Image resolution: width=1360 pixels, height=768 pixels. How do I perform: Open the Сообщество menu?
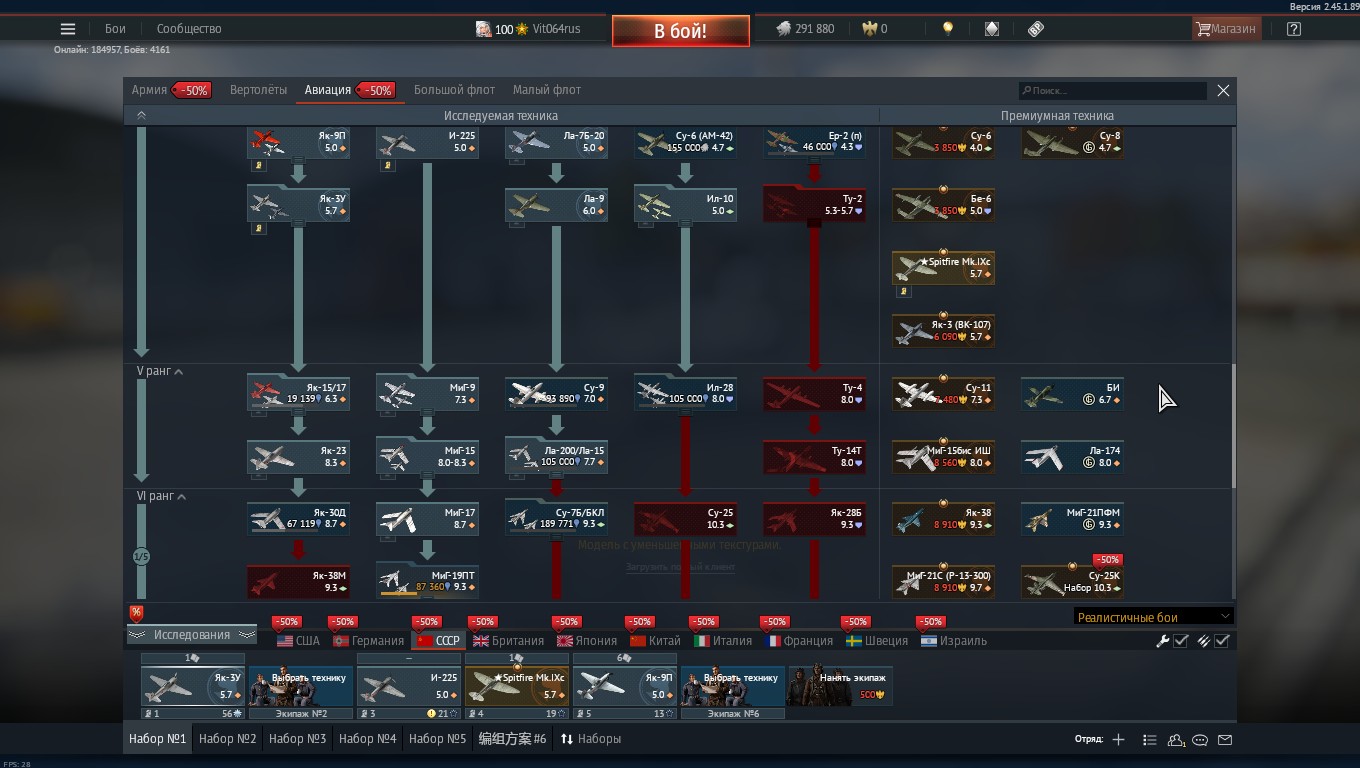[189, 29]
